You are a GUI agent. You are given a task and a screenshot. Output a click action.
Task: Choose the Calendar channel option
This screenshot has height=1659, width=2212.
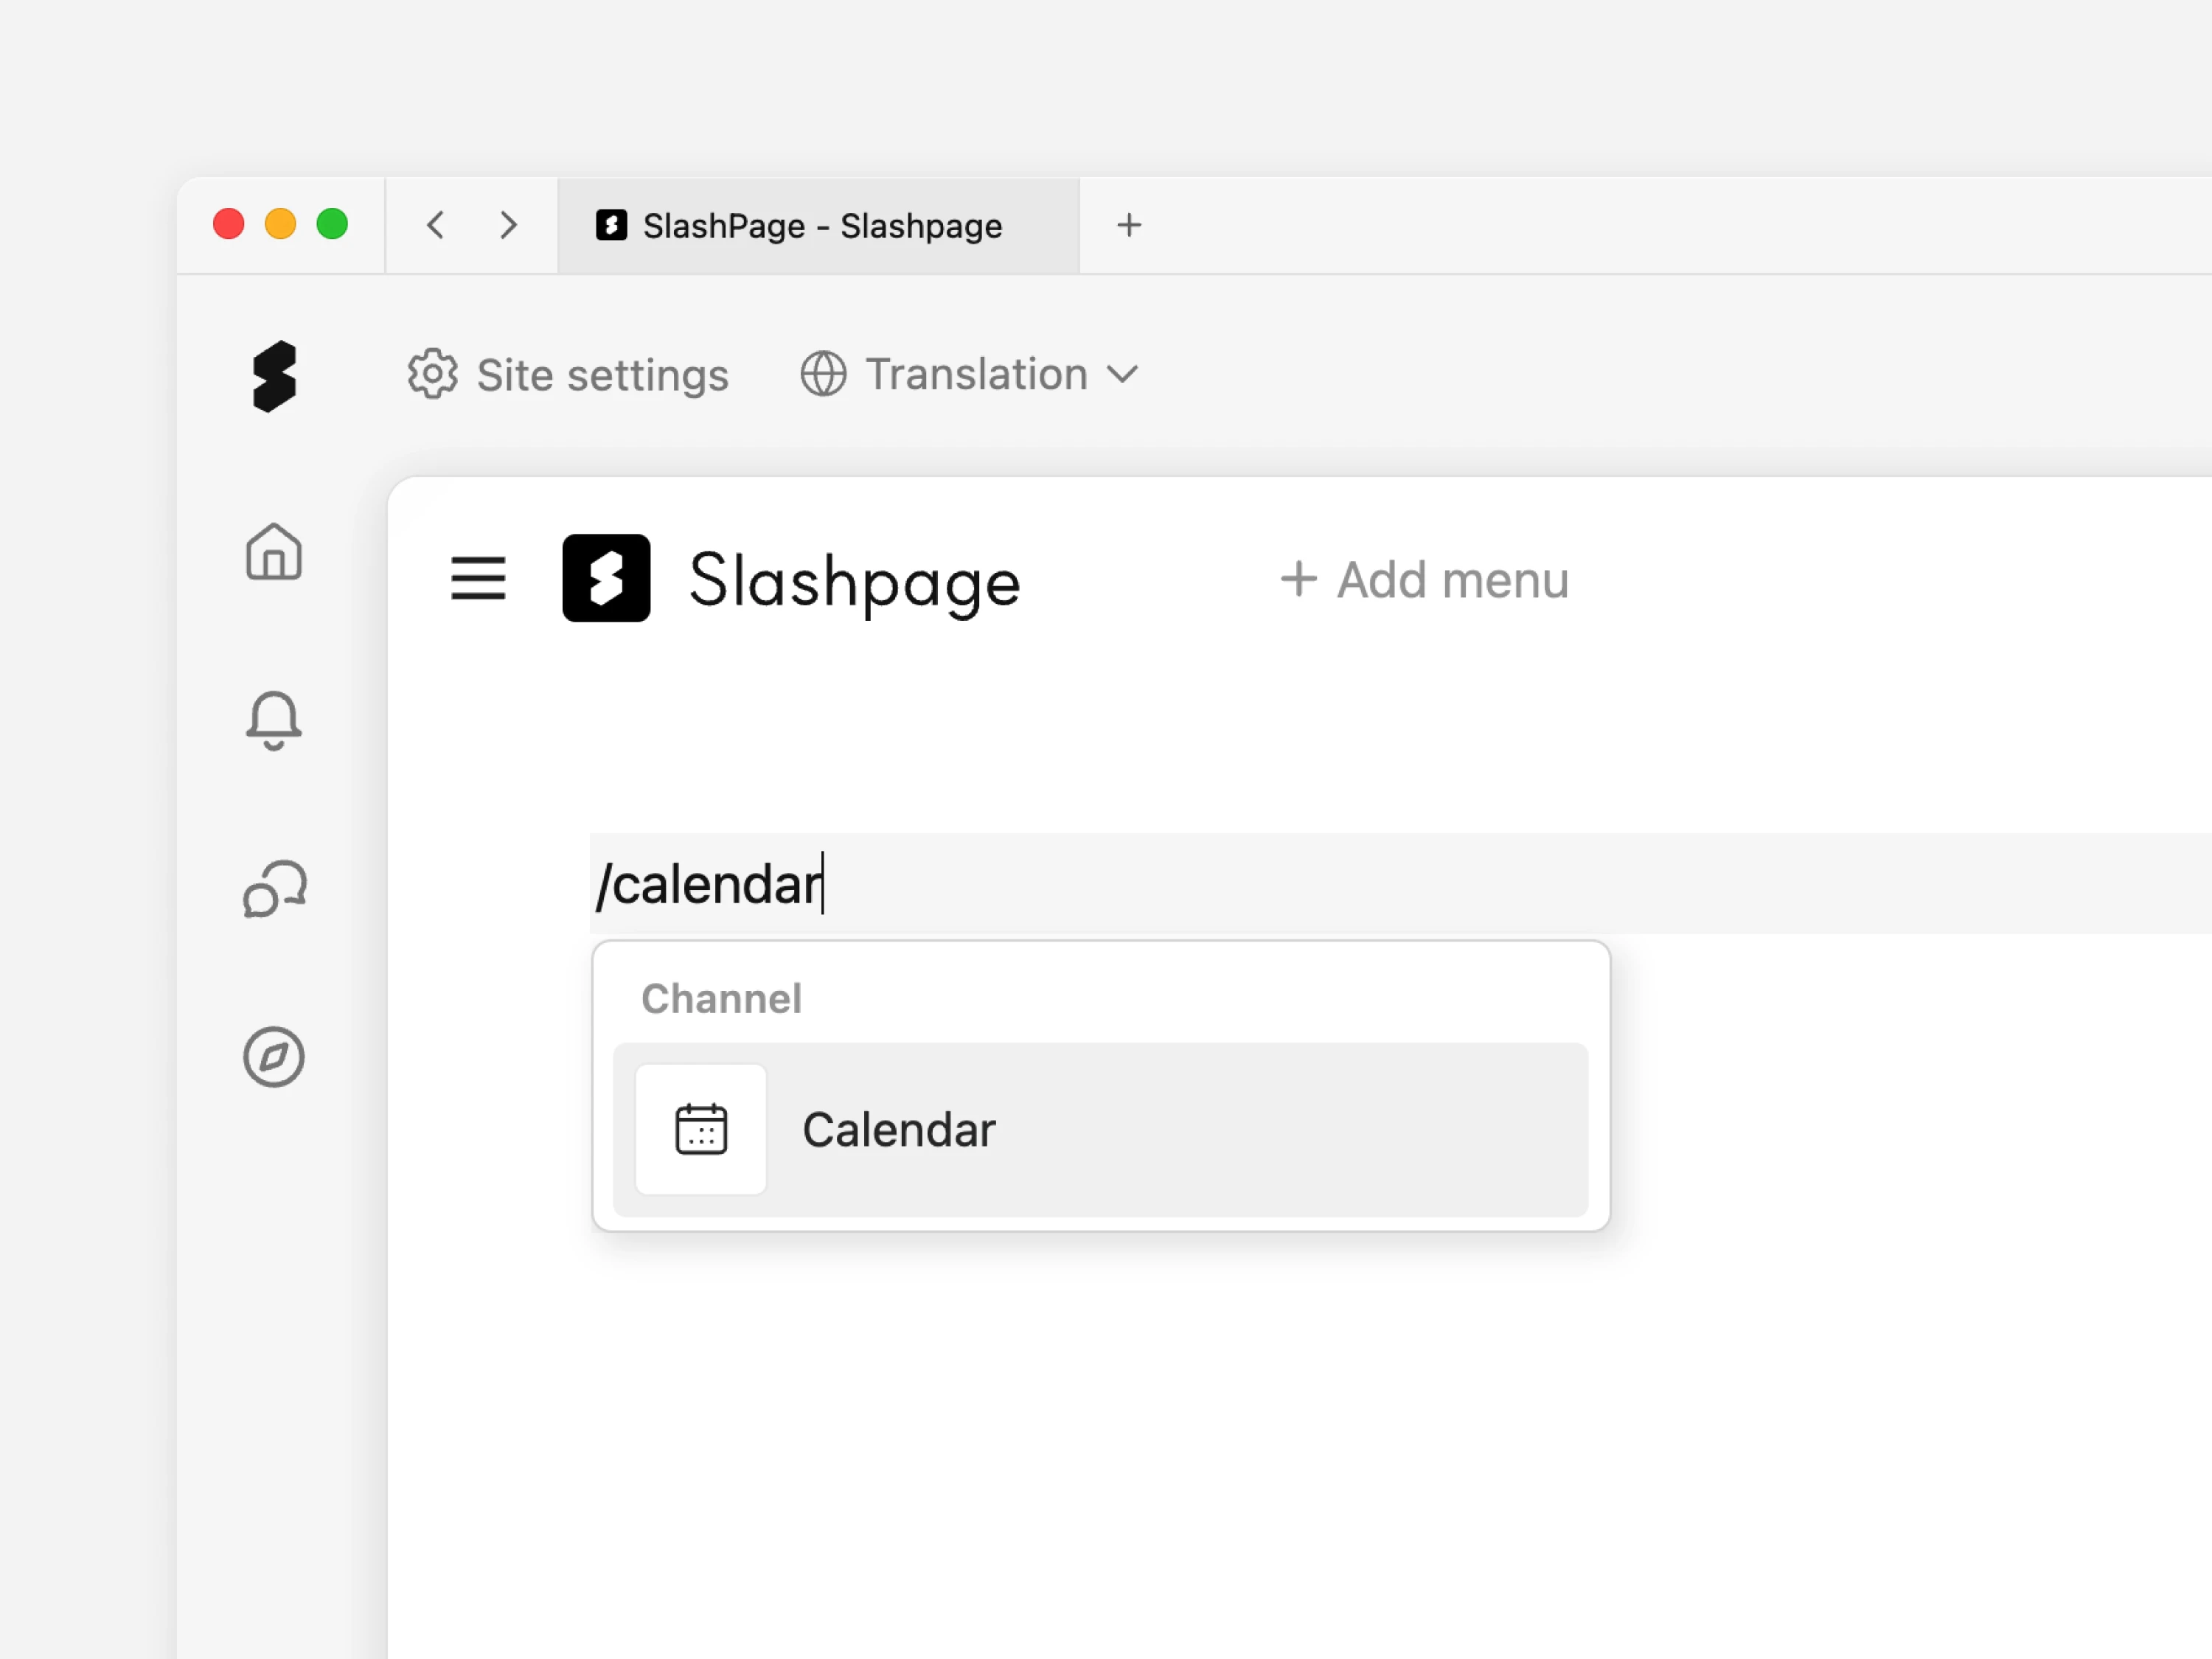point(1100,1129)
